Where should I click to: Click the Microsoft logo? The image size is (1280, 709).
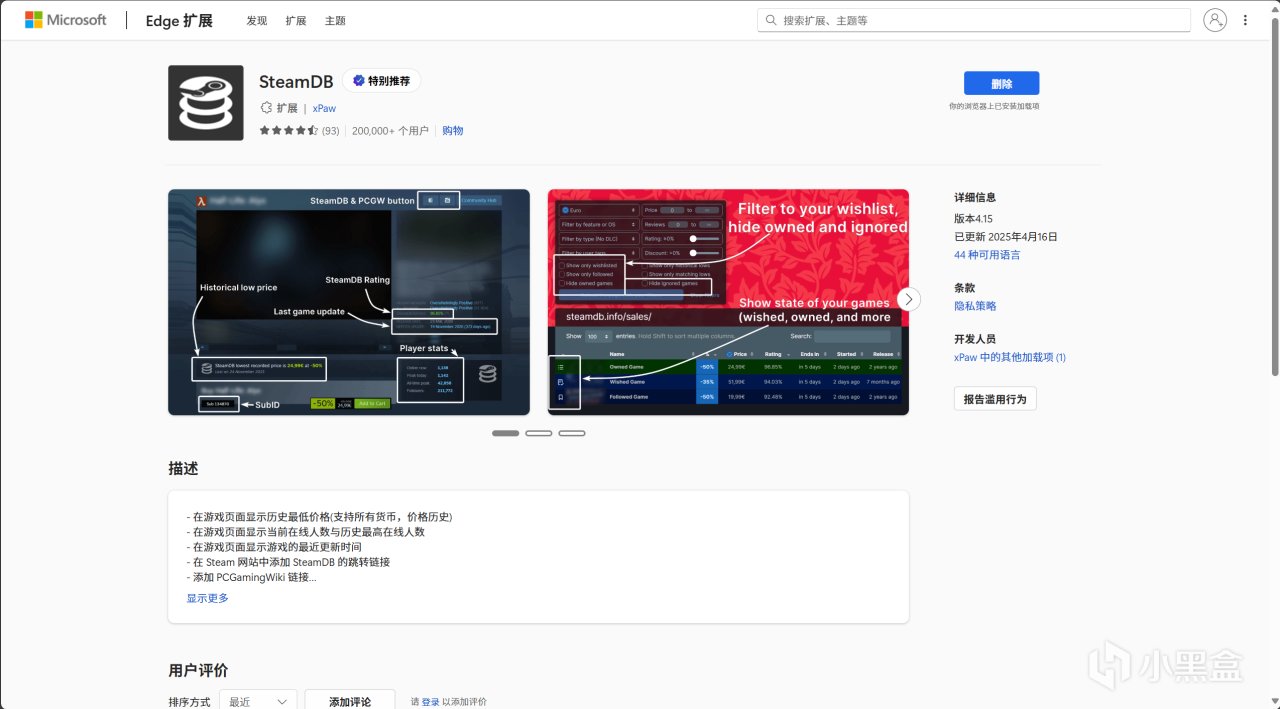[66, 20]
